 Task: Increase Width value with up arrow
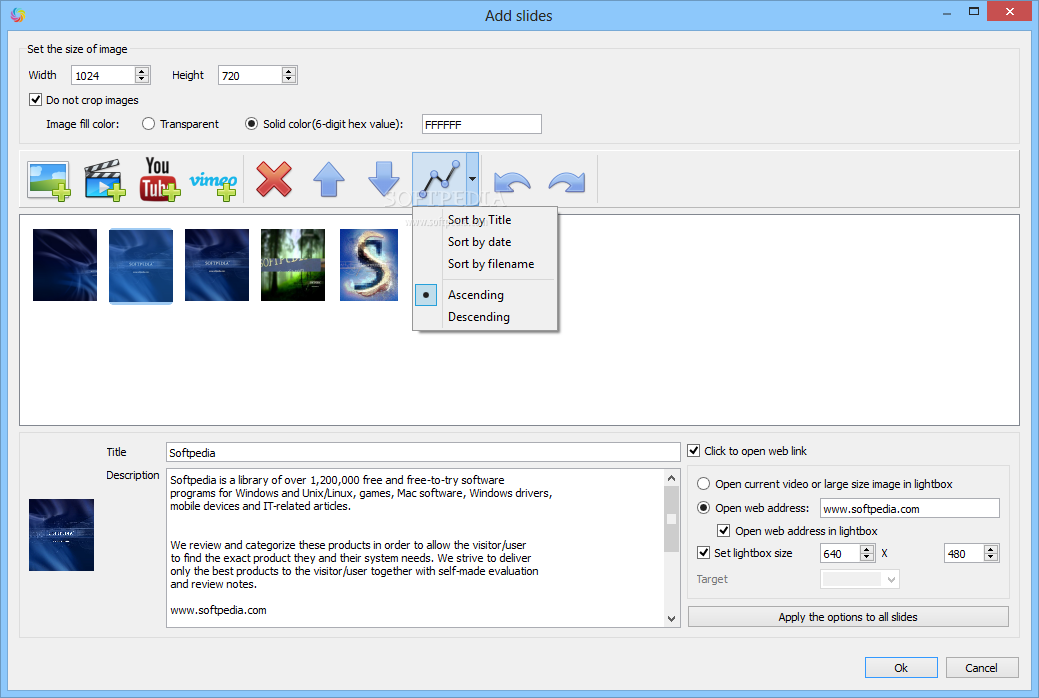pyautogui.click(x=142, y=71)
